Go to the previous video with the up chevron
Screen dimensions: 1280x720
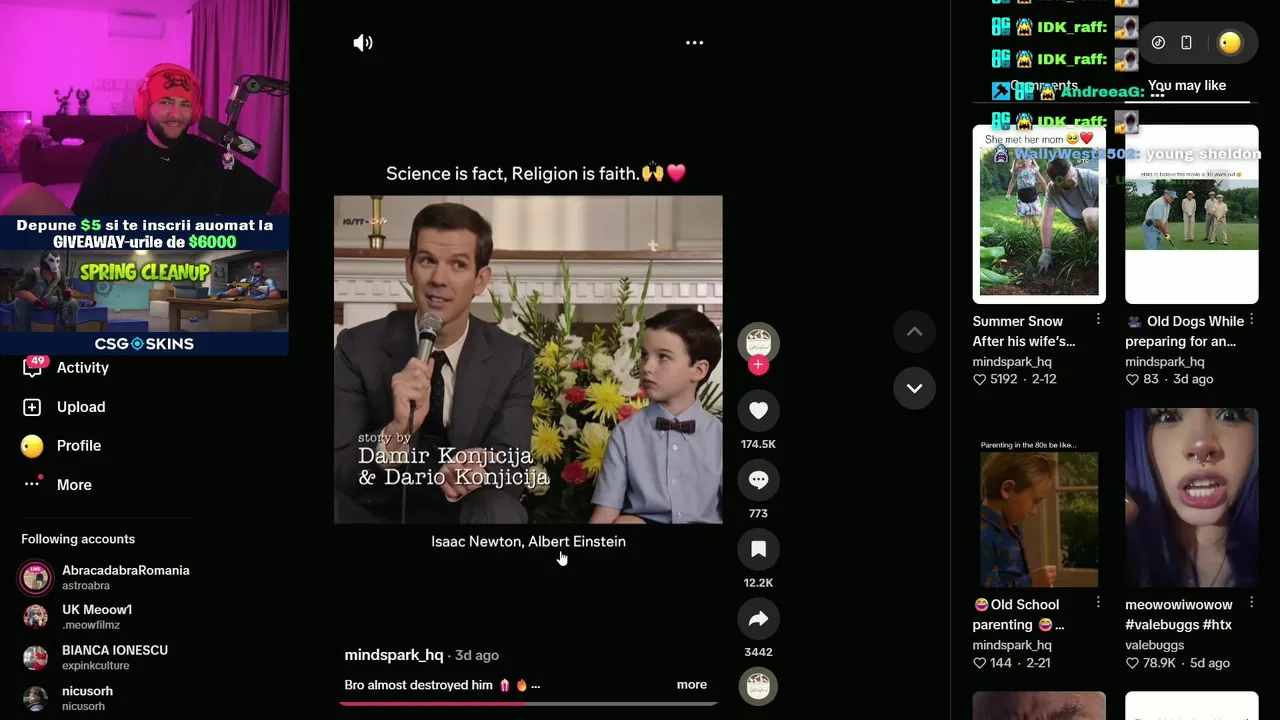point(914,332)
